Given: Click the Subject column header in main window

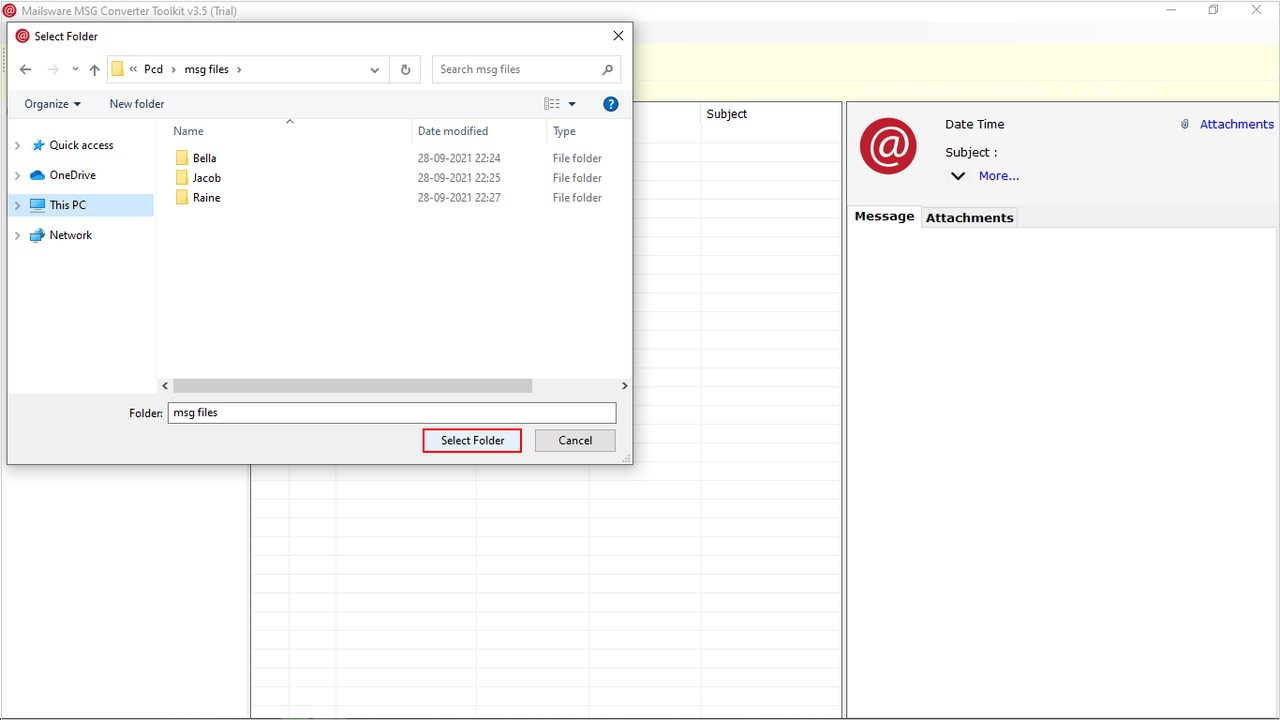Looking at the screenshot, I should click(727, 114).
